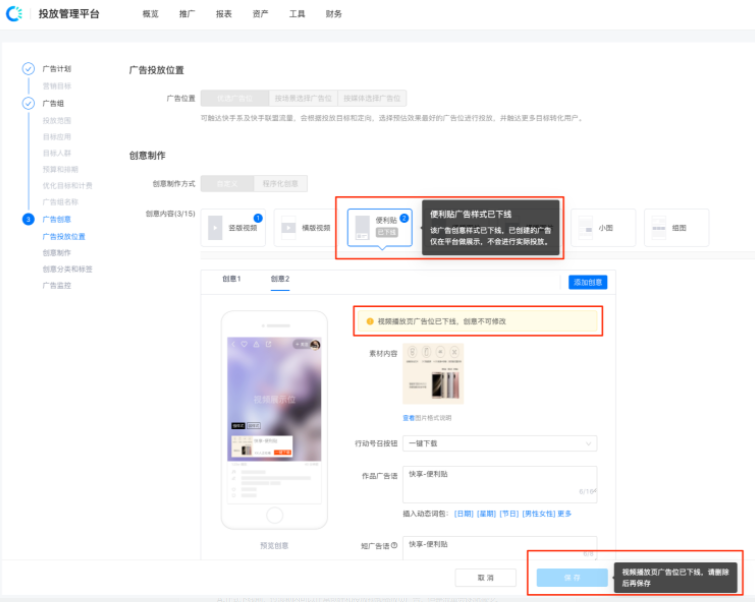The width and height of the screenshot is (755, 602).
Task: Click the 组图 layout icon
Action: point(659,228)
